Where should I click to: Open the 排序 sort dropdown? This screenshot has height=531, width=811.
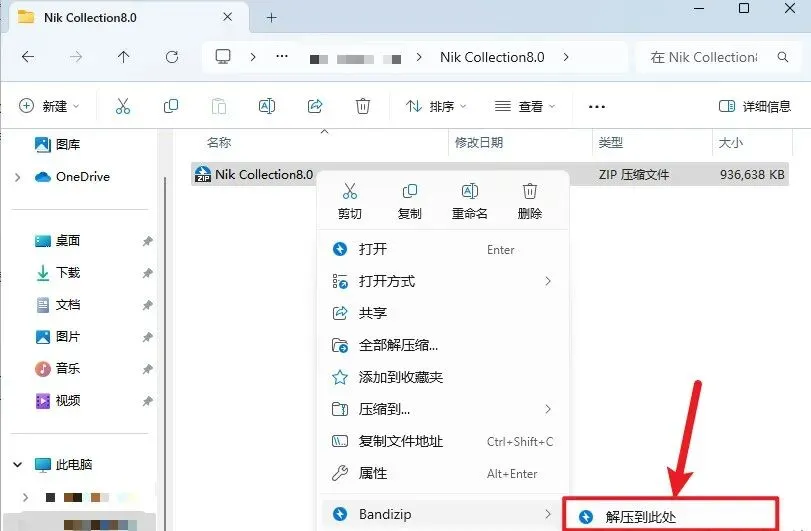pyautogui.click(x=436, y=106)
